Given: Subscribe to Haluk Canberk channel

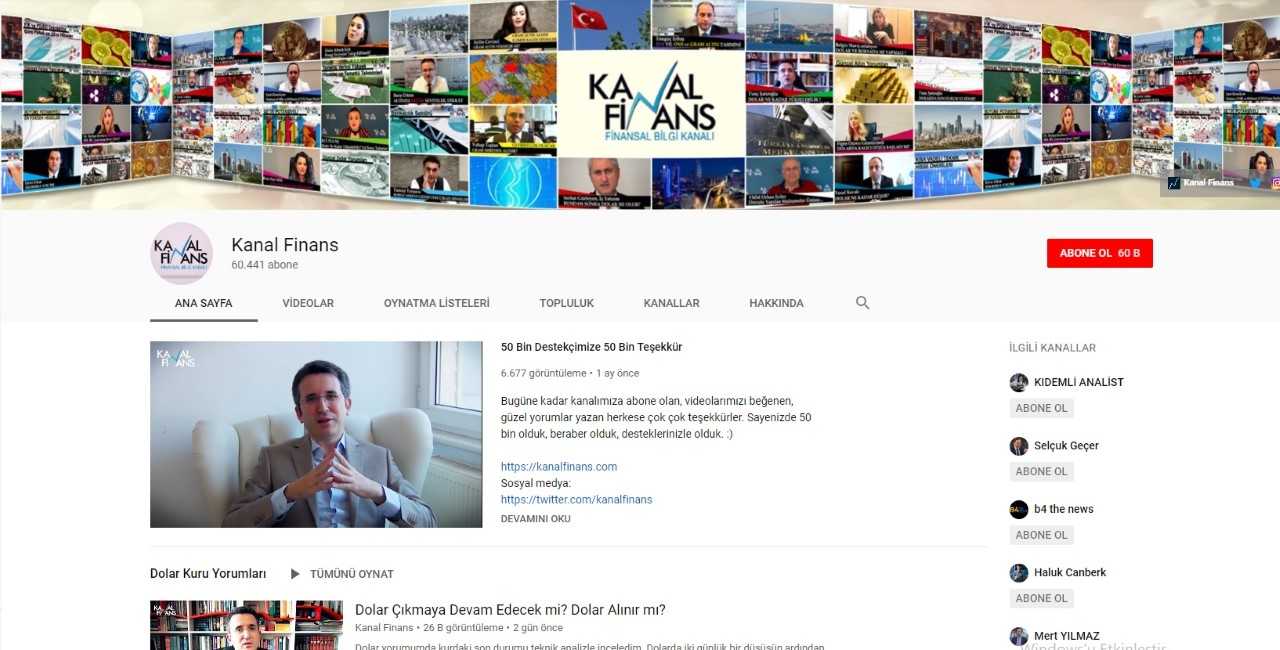Looking at the screenshot, I should click(x=1041, y=598).
